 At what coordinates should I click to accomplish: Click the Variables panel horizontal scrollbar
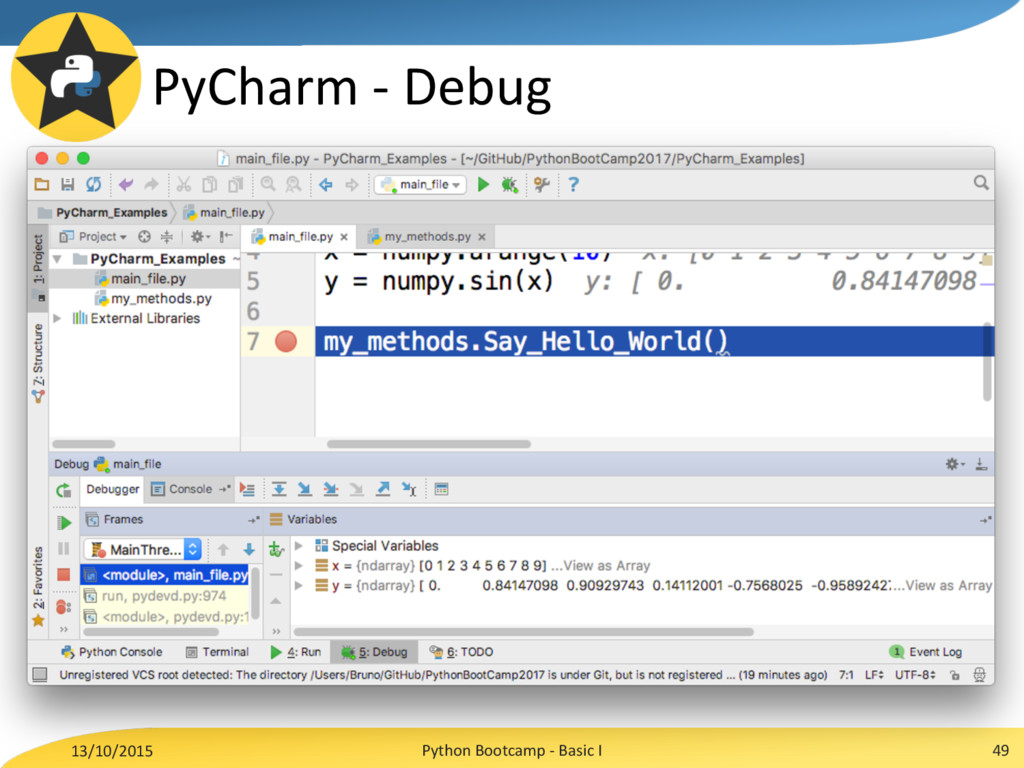(524, 632)
